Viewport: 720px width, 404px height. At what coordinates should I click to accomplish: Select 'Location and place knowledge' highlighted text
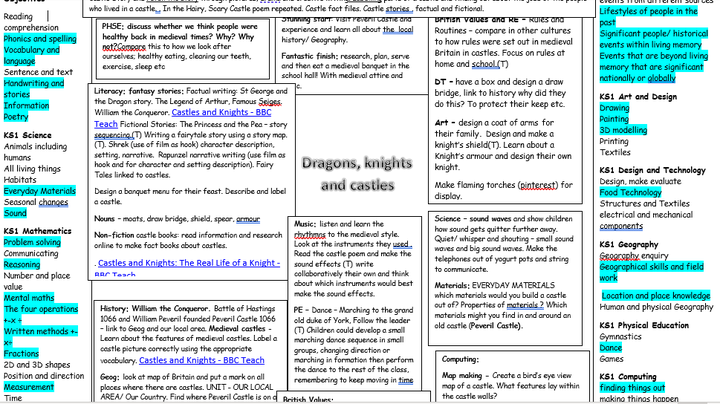(x=656, y=296)
